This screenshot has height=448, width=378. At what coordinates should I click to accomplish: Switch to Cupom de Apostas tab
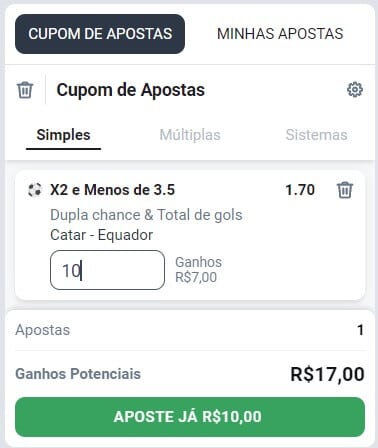pos(100,34)
